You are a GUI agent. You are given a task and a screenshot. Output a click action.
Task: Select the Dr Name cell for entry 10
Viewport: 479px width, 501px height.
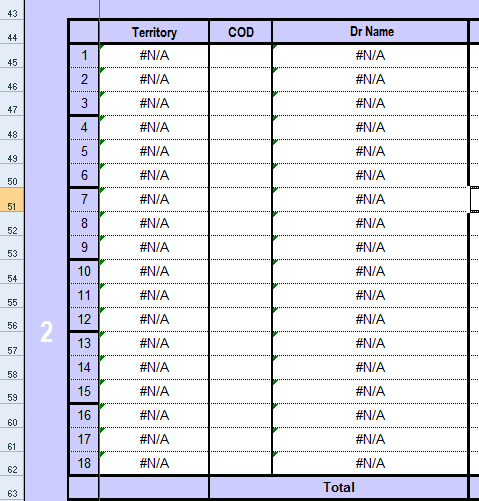[370, 271]
